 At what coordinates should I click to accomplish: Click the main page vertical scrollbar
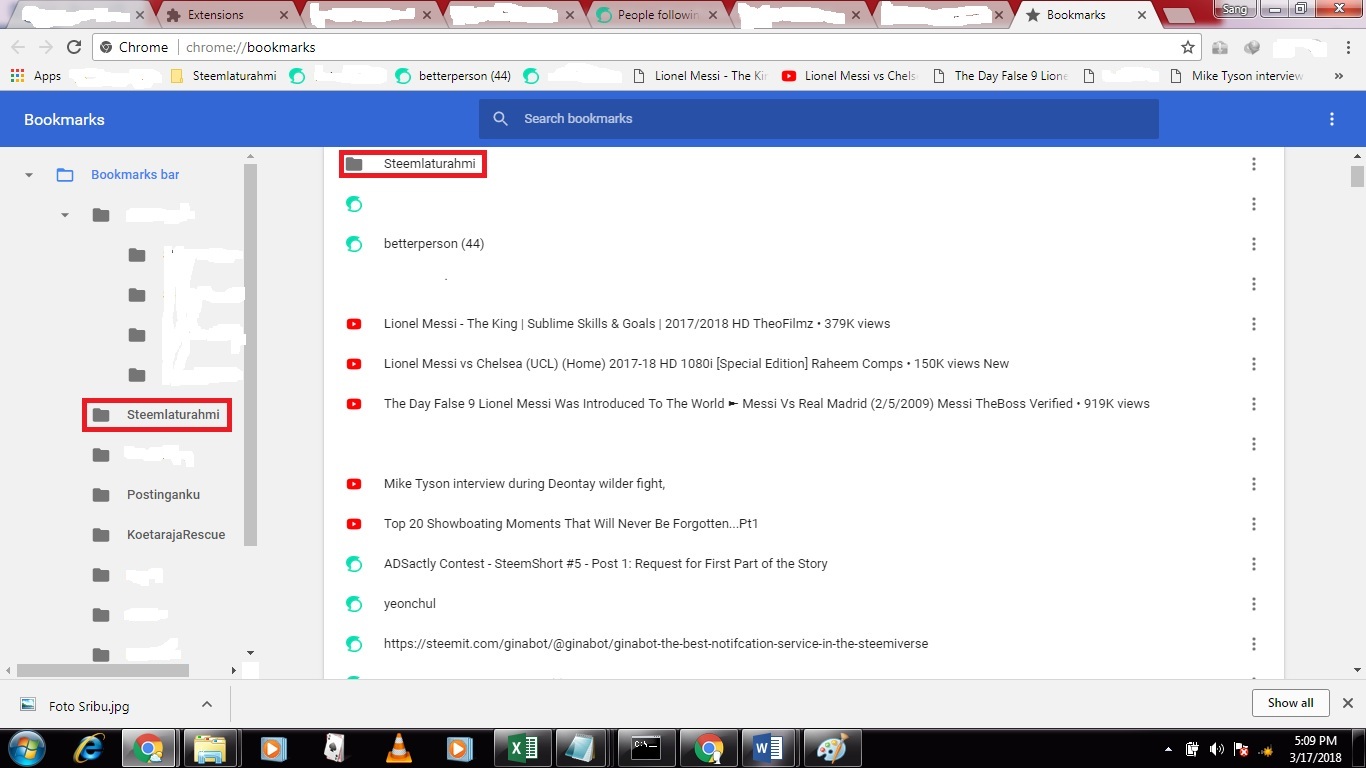click(1357, 176)
